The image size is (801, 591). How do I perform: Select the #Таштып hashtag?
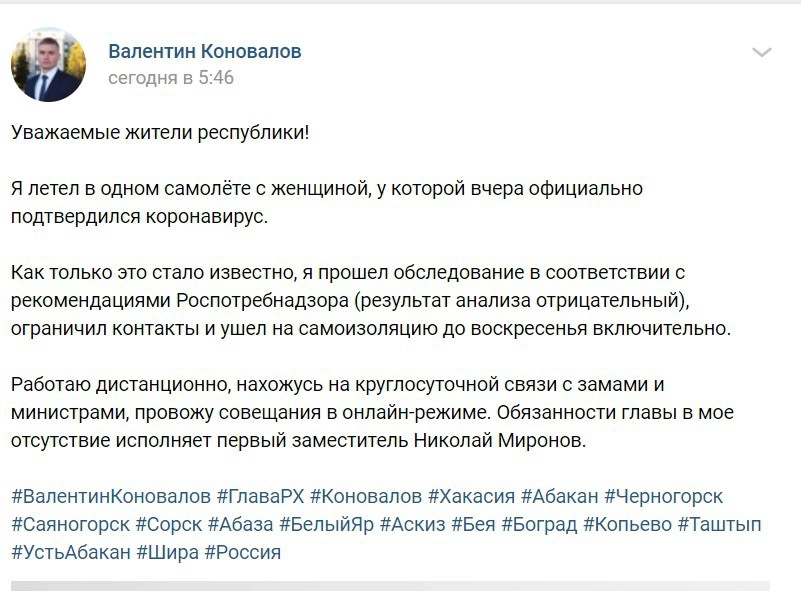(x=719, y=524)
